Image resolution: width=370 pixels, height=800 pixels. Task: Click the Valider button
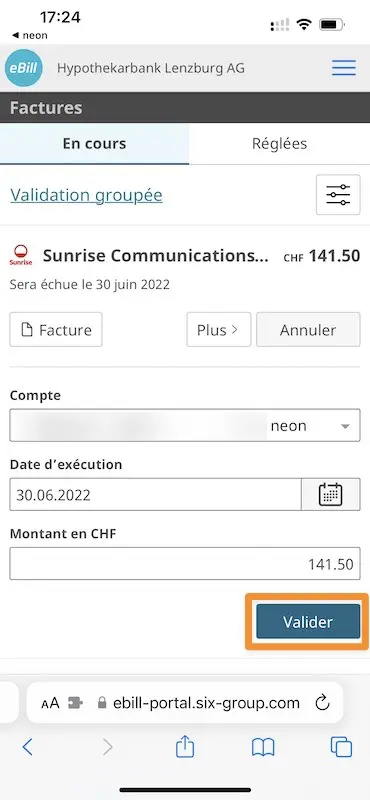click(x=308, y=621)
